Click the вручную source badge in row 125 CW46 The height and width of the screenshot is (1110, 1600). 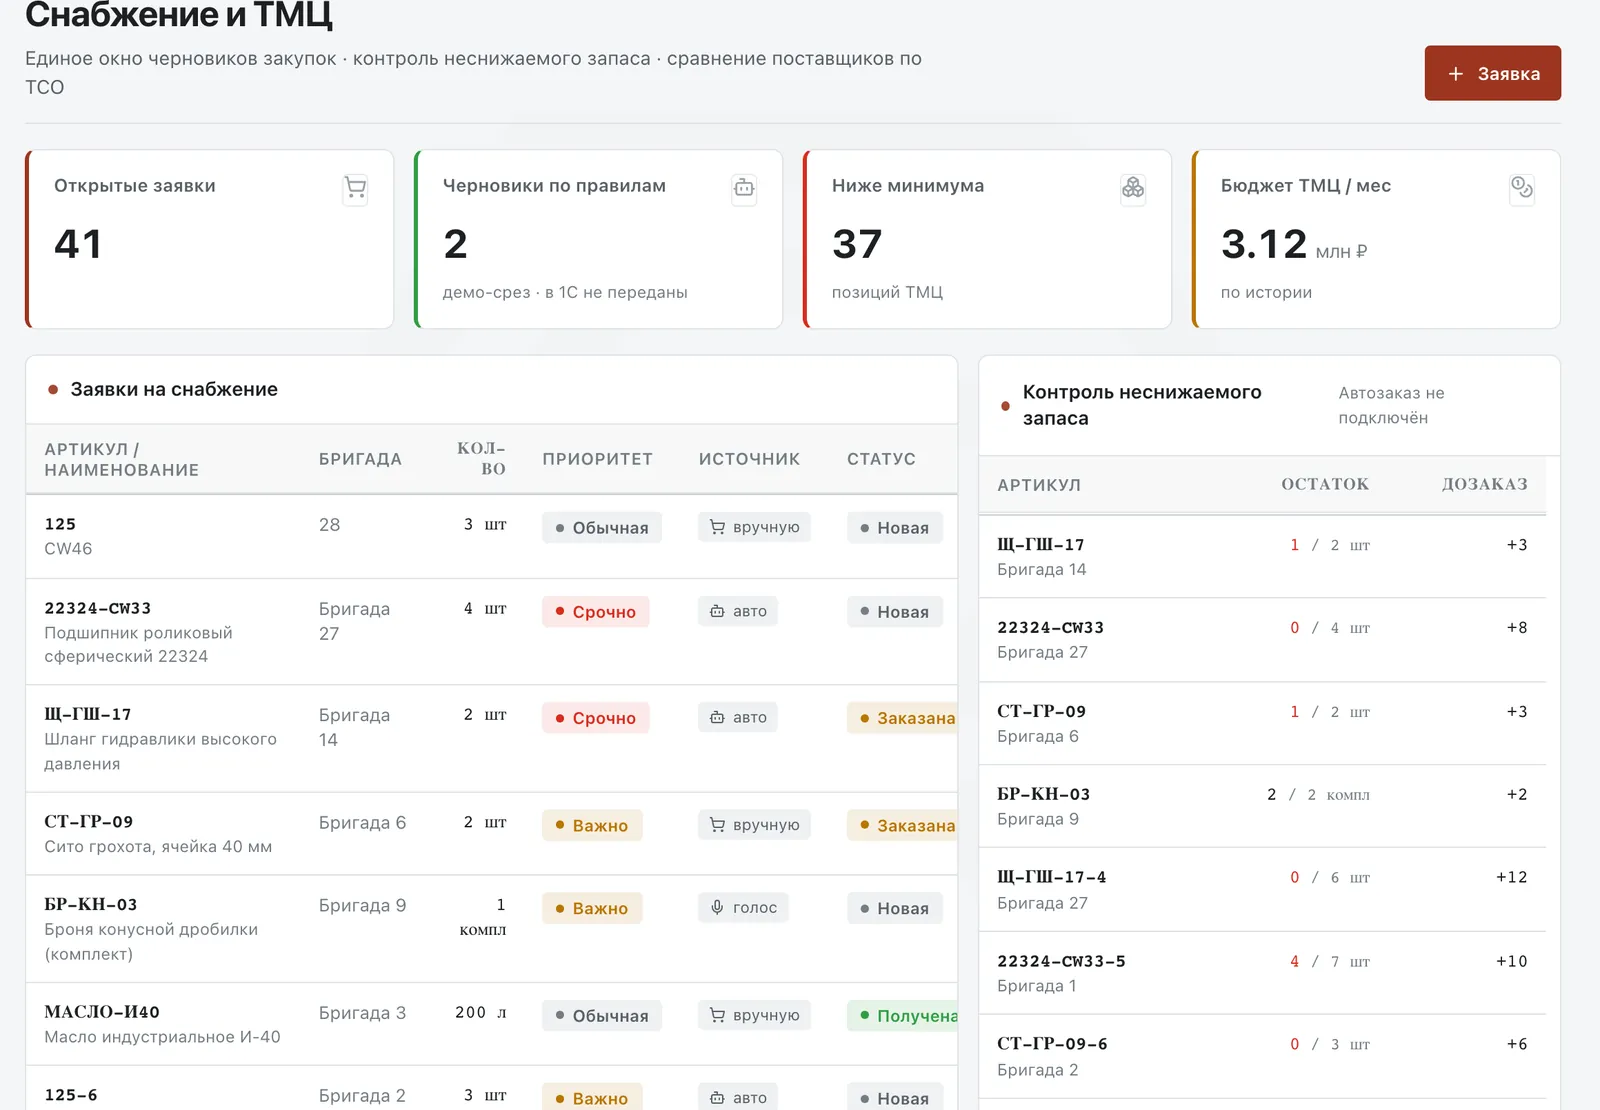tap(754, 527)
